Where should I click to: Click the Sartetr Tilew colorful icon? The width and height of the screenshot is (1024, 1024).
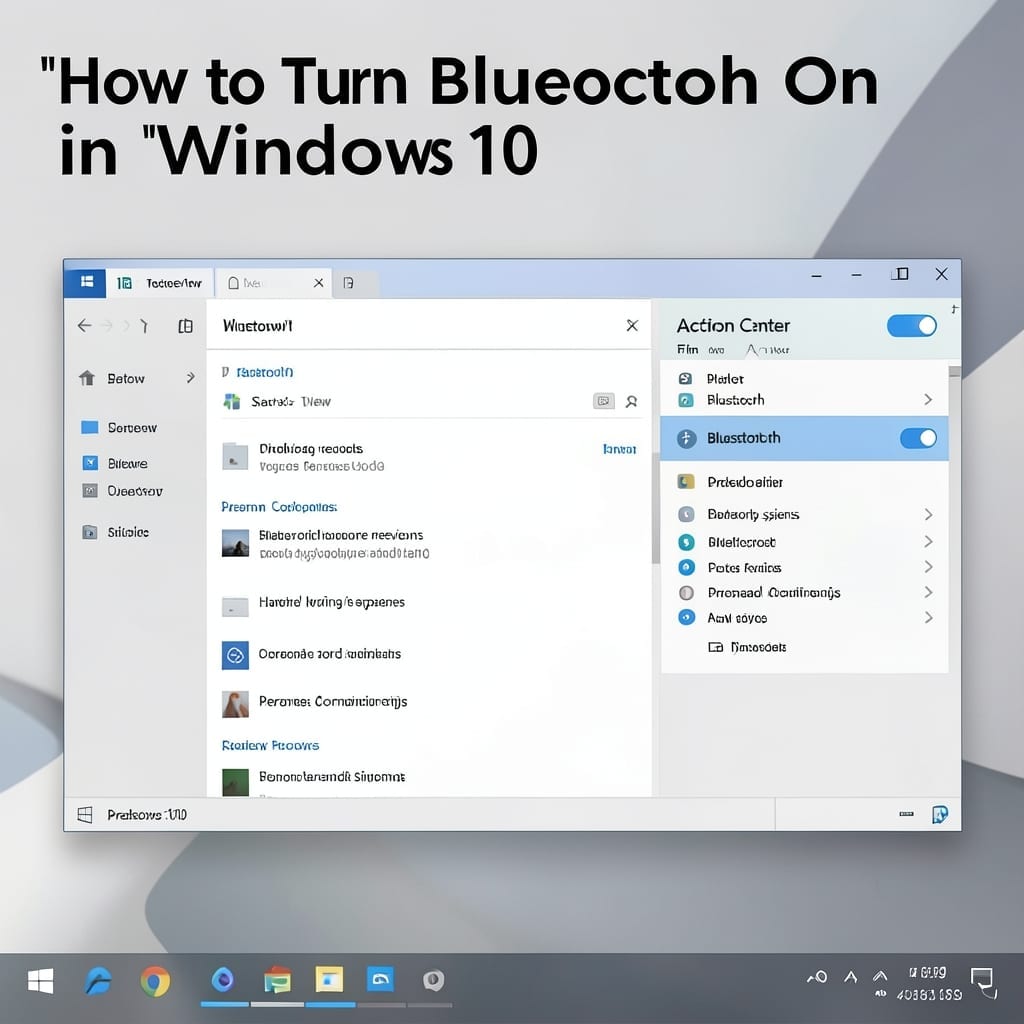pos(232,401)
